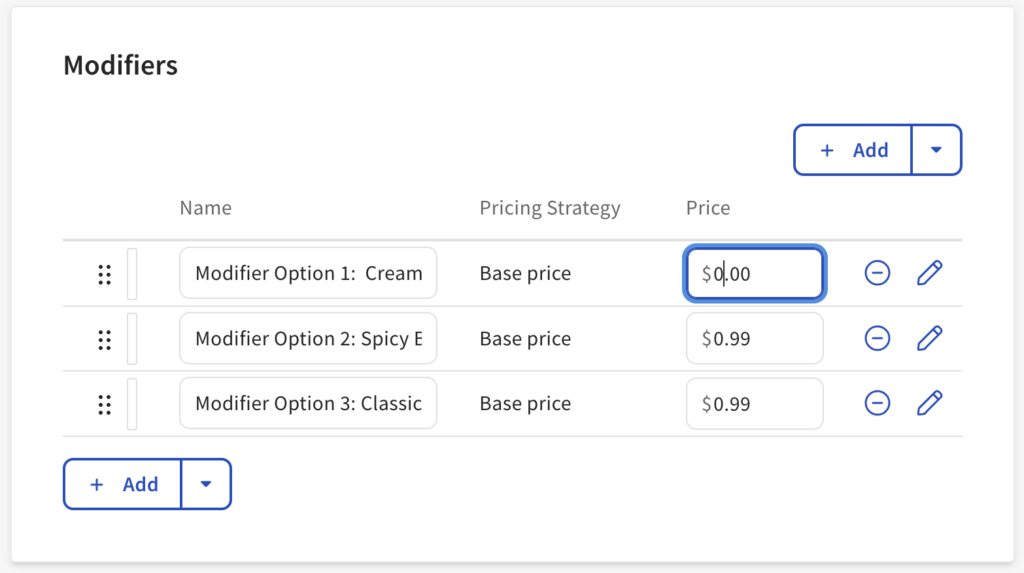Click Modifier Option 2 price field
1024x573 pixels.
click(755, 338)
